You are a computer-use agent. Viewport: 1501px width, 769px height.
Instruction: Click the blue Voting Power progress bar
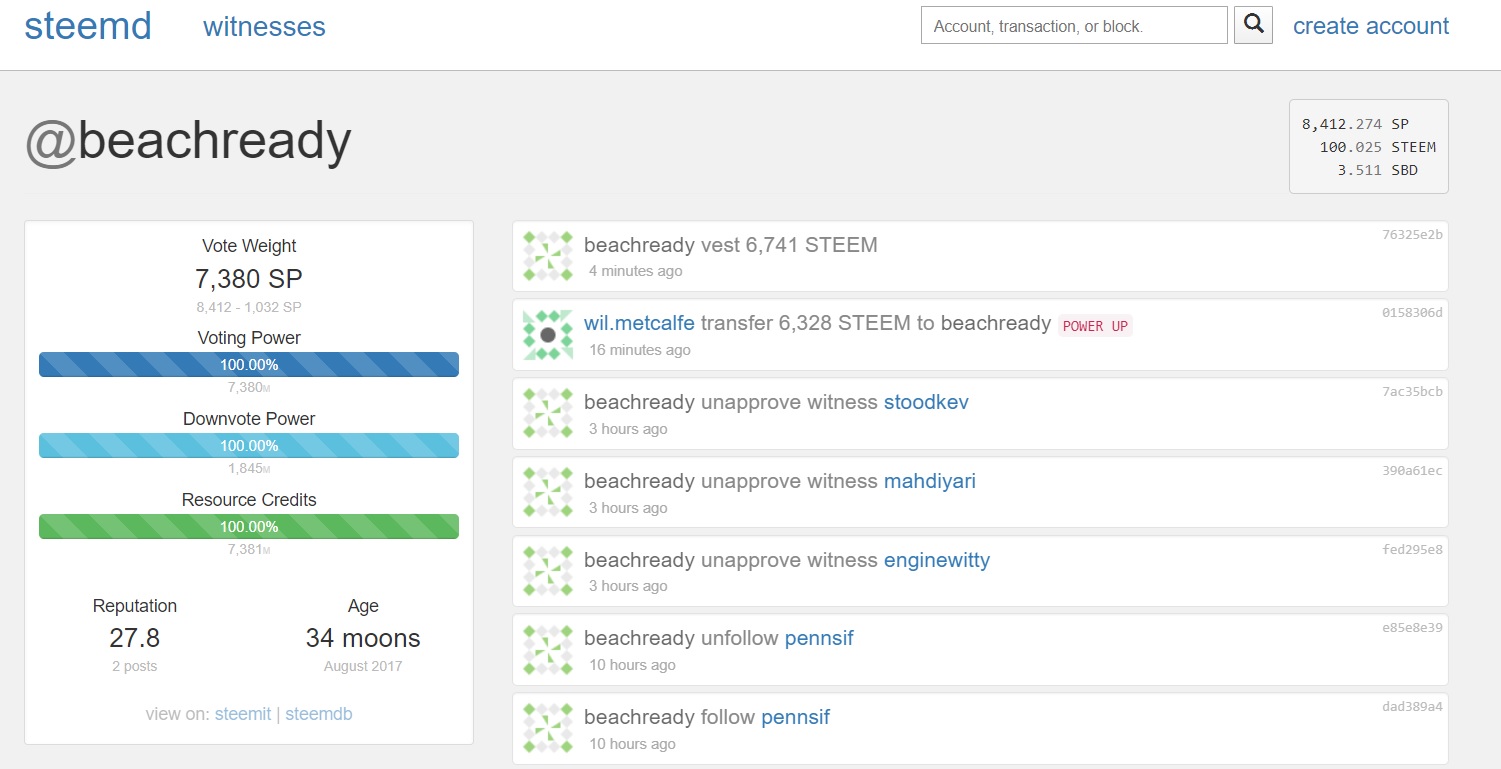click(x=249, y=365)
